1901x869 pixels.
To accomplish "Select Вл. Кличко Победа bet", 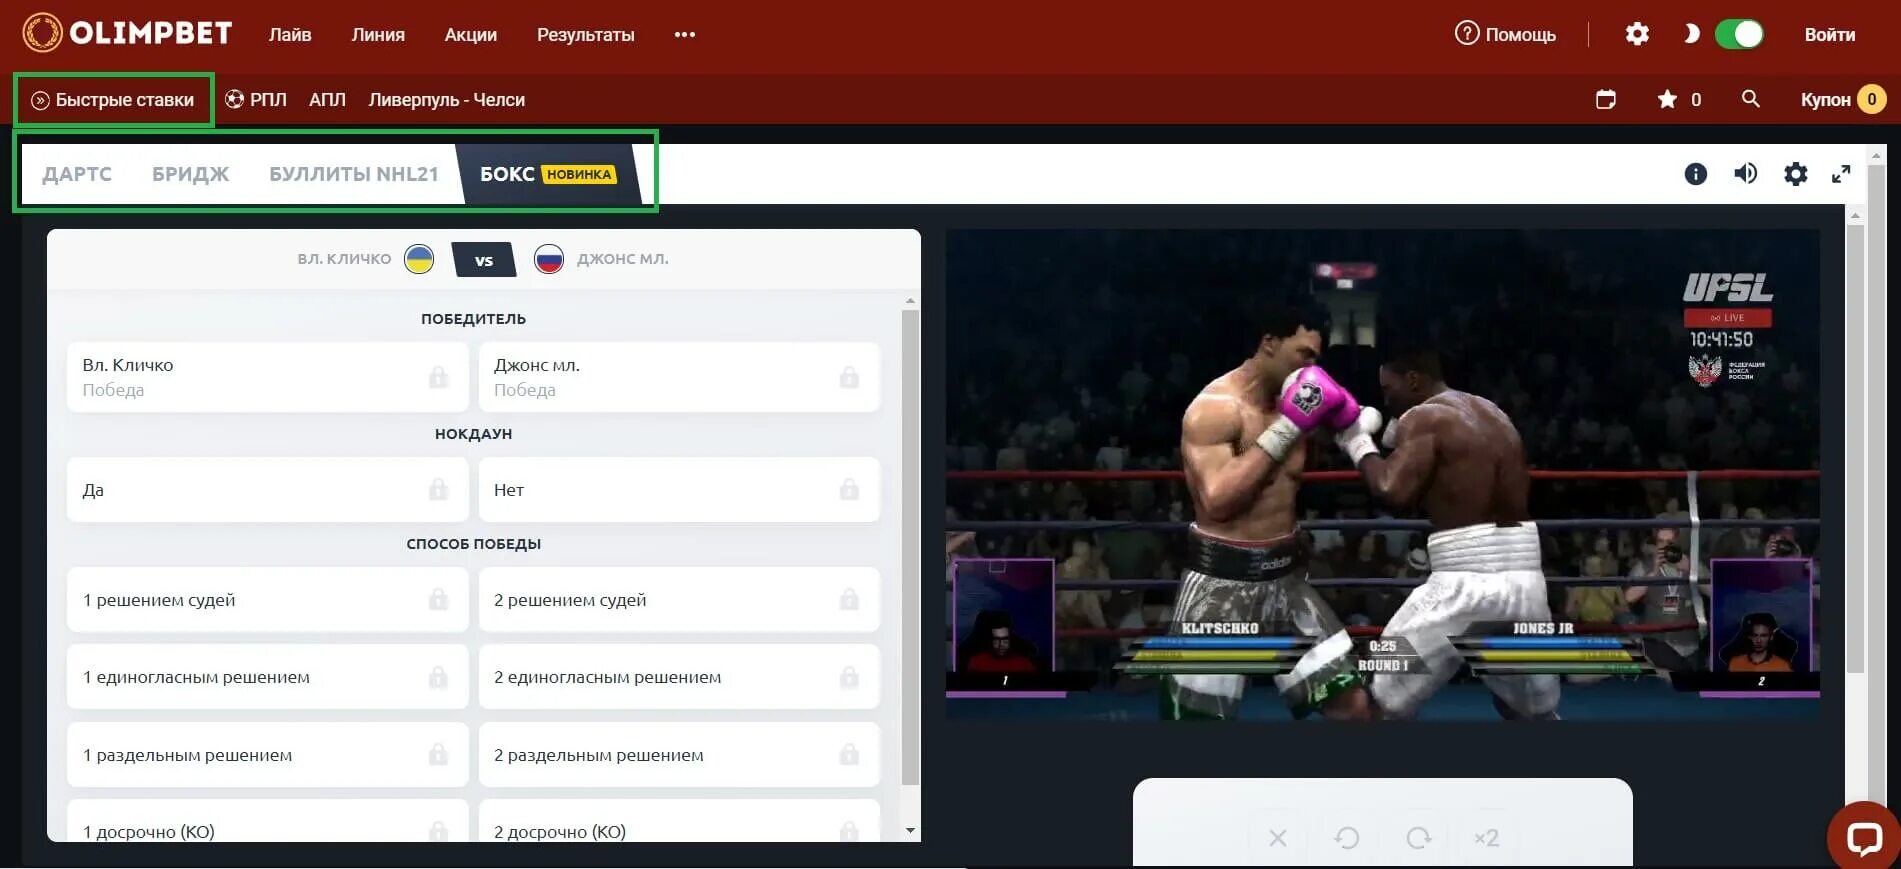I will pyautogui.click(x=267, y=377).
